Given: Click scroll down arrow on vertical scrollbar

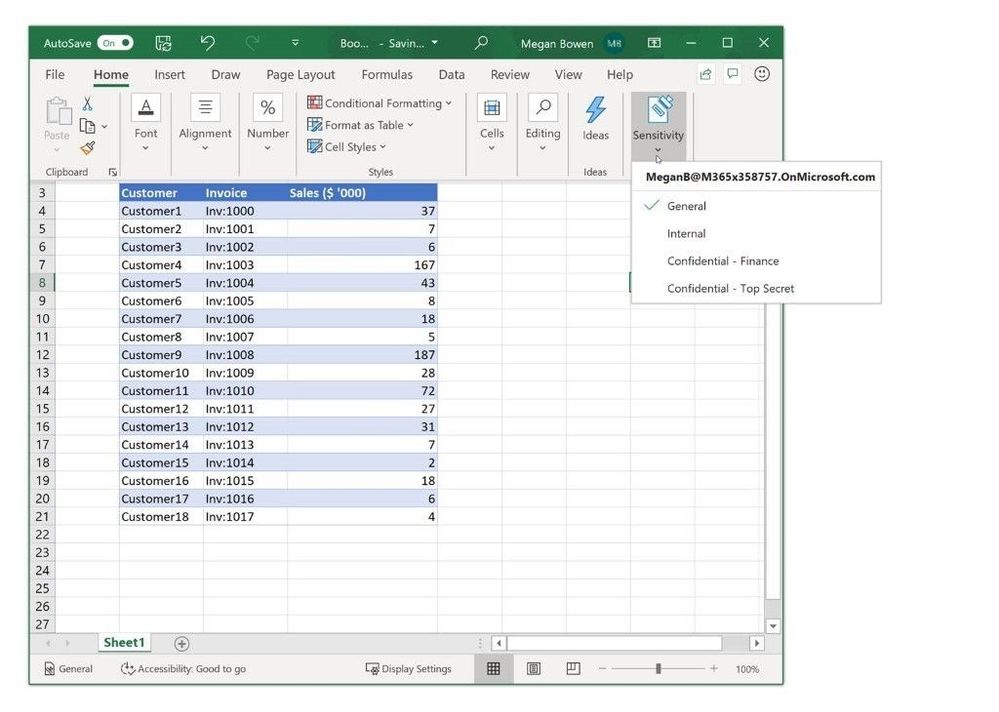Looking at the screenshot, I should 773,626.
